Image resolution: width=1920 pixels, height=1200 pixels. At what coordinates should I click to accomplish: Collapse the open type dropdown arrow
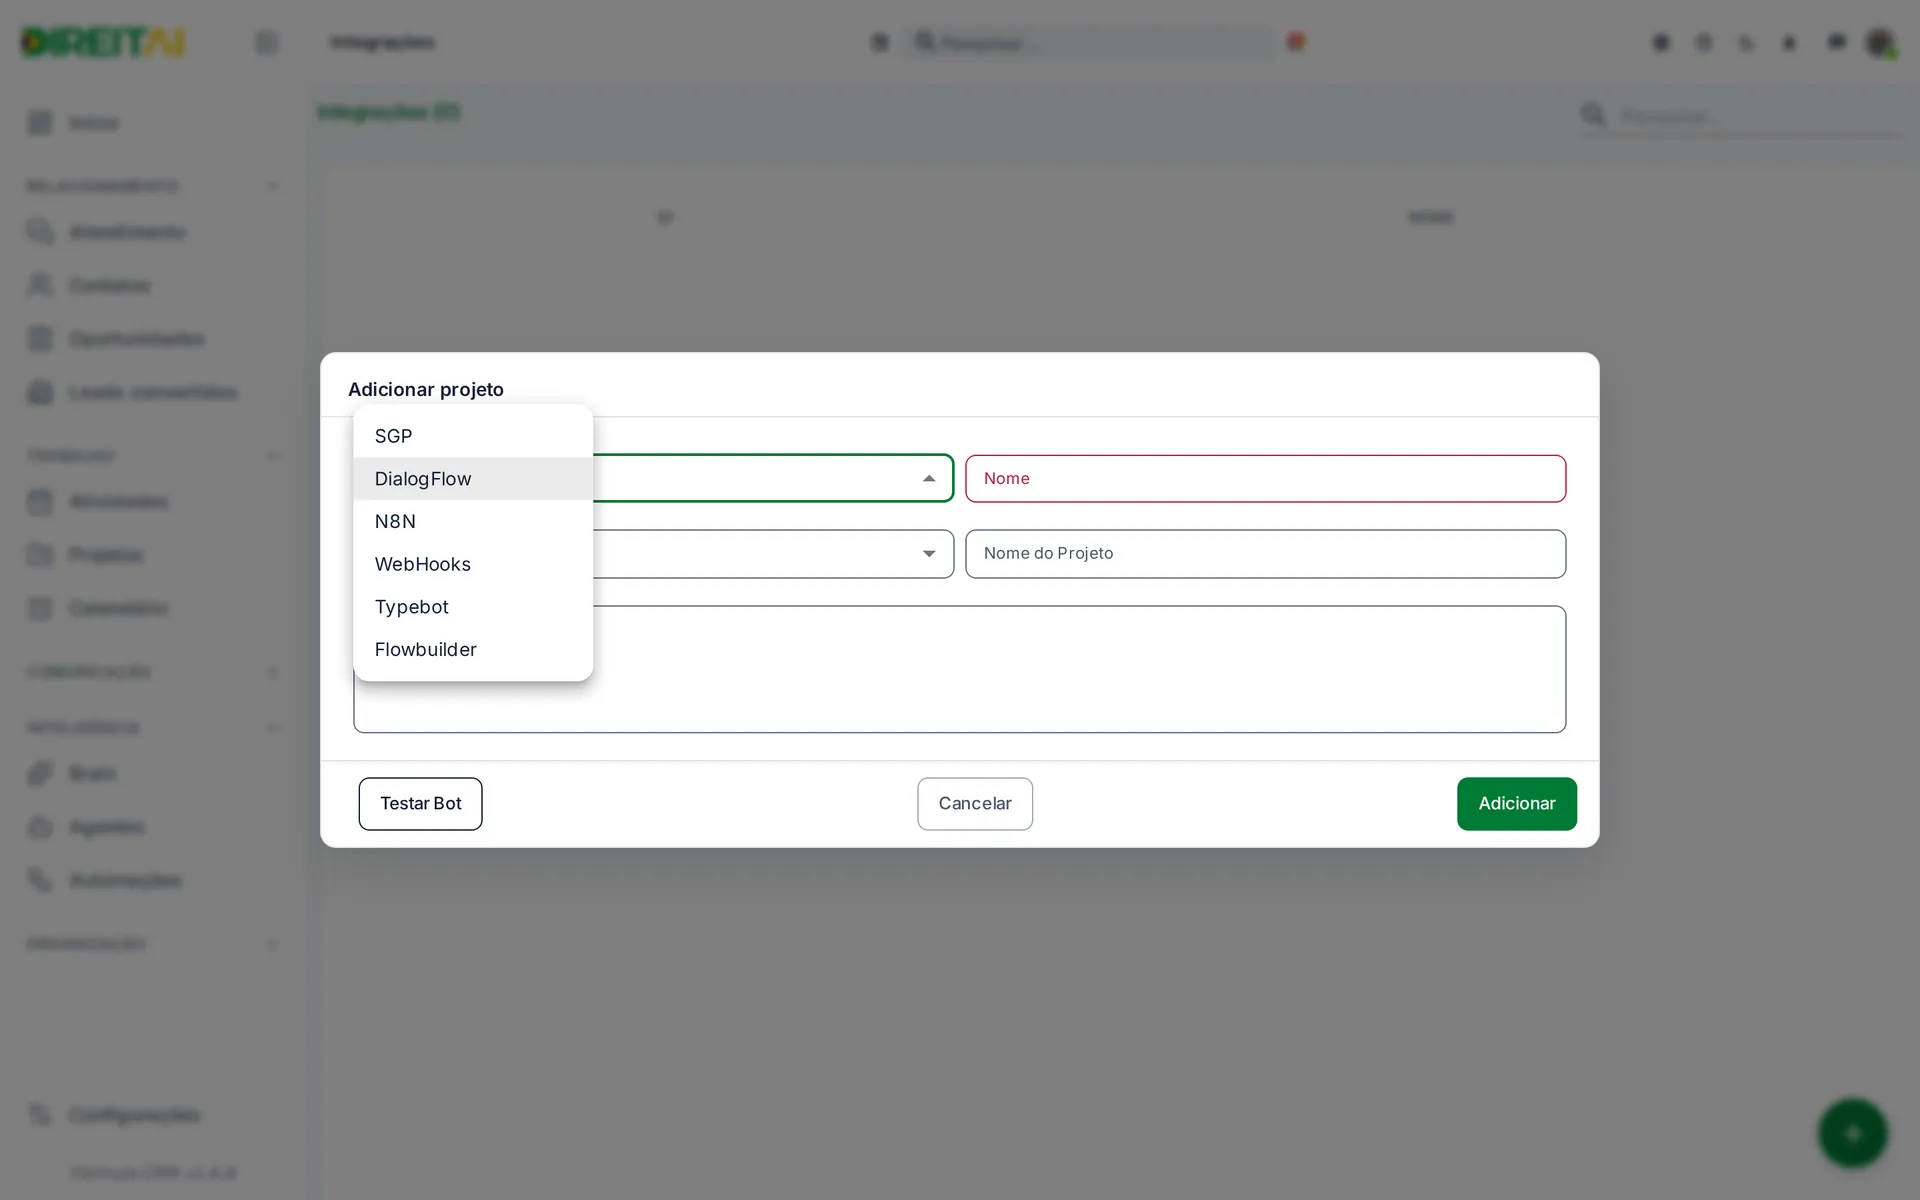pyautogui.click(x=929, y=479)
